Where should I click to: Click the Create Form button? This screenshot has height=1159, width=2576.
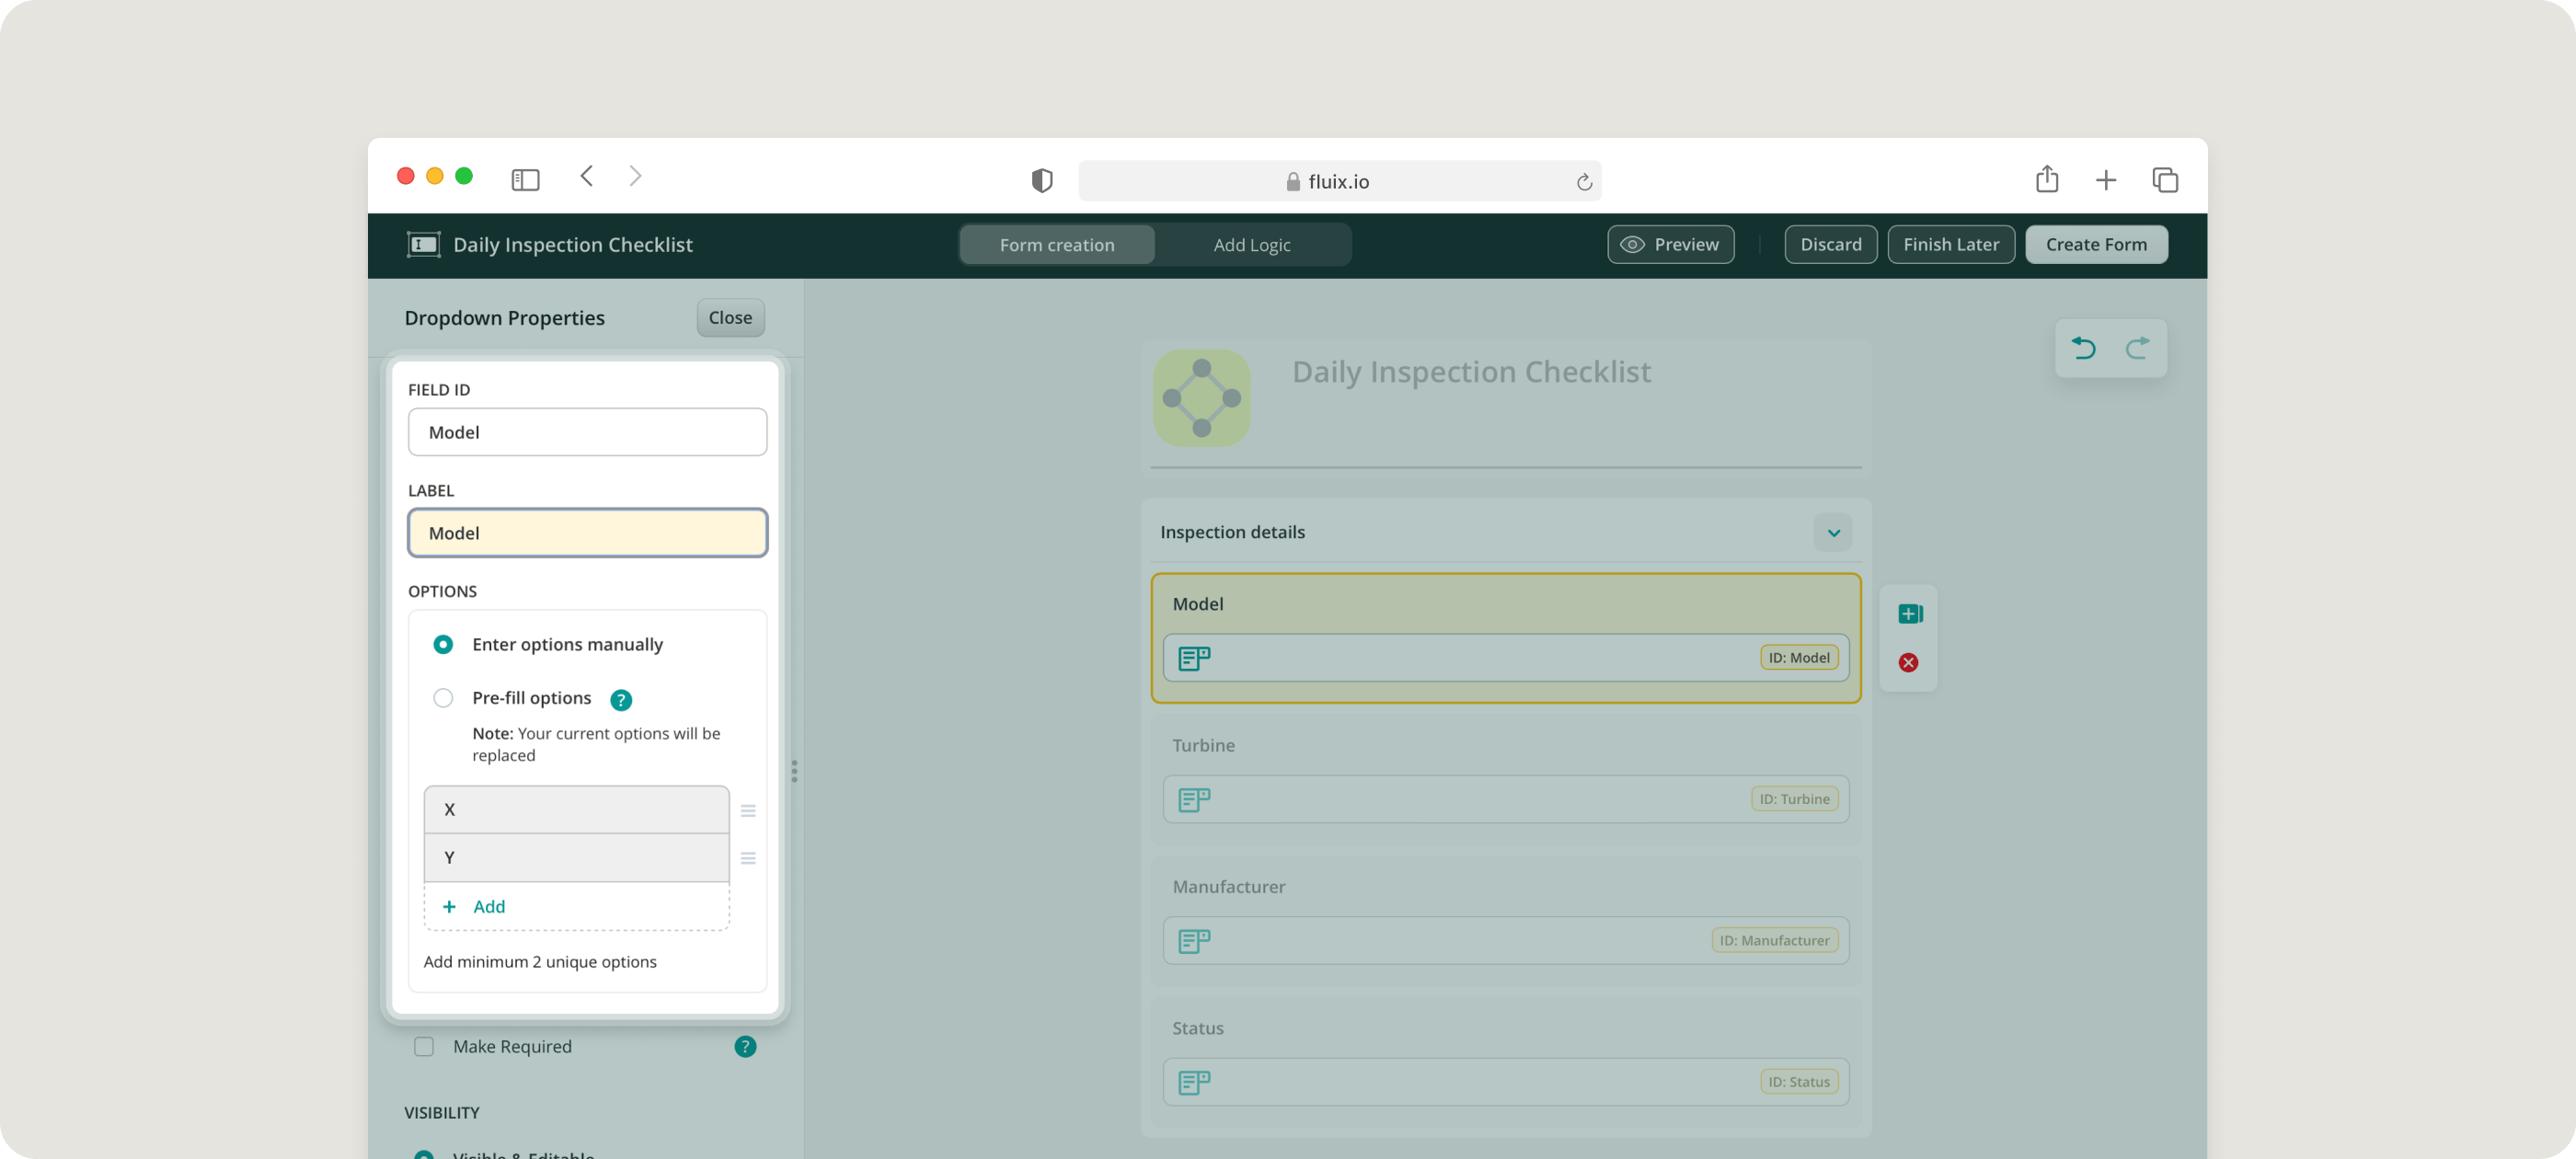[x=2096, y=245]
